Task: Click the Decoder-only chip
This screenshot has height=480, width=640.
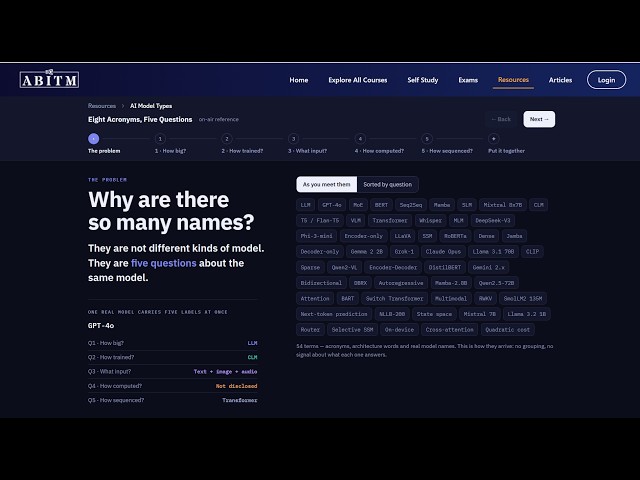Action: point(320,251)
